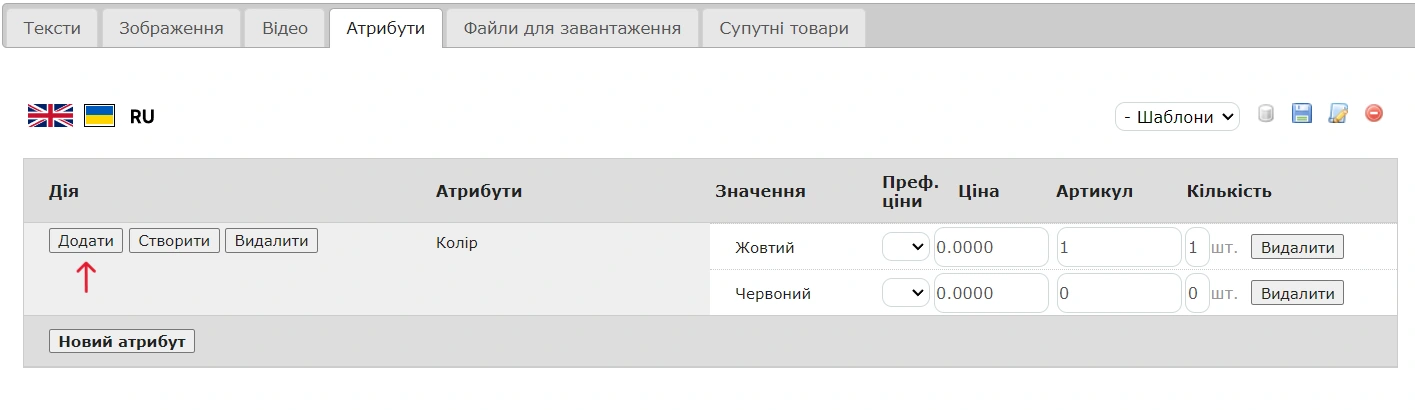This screenshot has width=1415, height=410.
Task: Switch to the English language flag
Action: pyautogui.click(x=50, y=116)
